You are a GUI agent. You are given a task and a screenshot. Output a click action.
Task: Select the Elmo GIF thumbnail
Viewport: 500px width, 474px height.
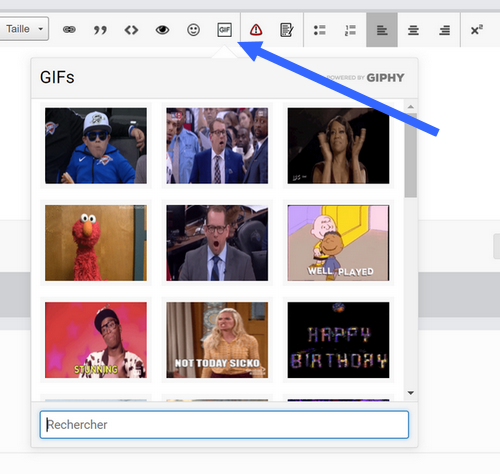point(96,243)
